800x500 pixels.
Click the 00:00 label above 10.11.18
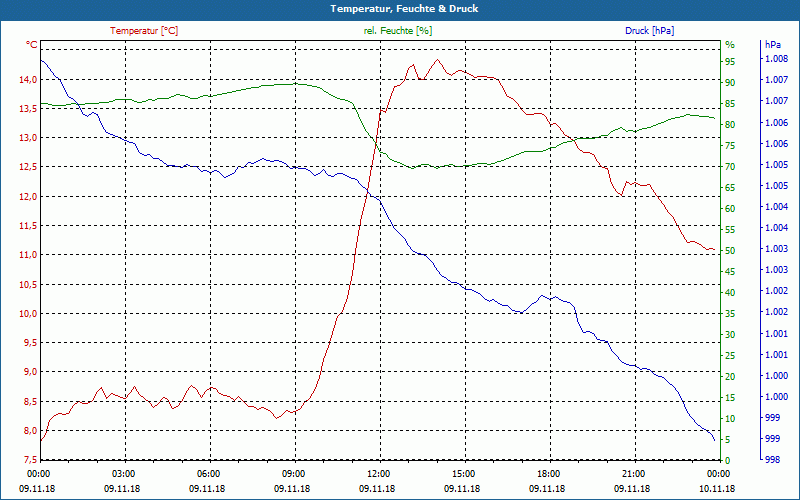tap(717, 473)
